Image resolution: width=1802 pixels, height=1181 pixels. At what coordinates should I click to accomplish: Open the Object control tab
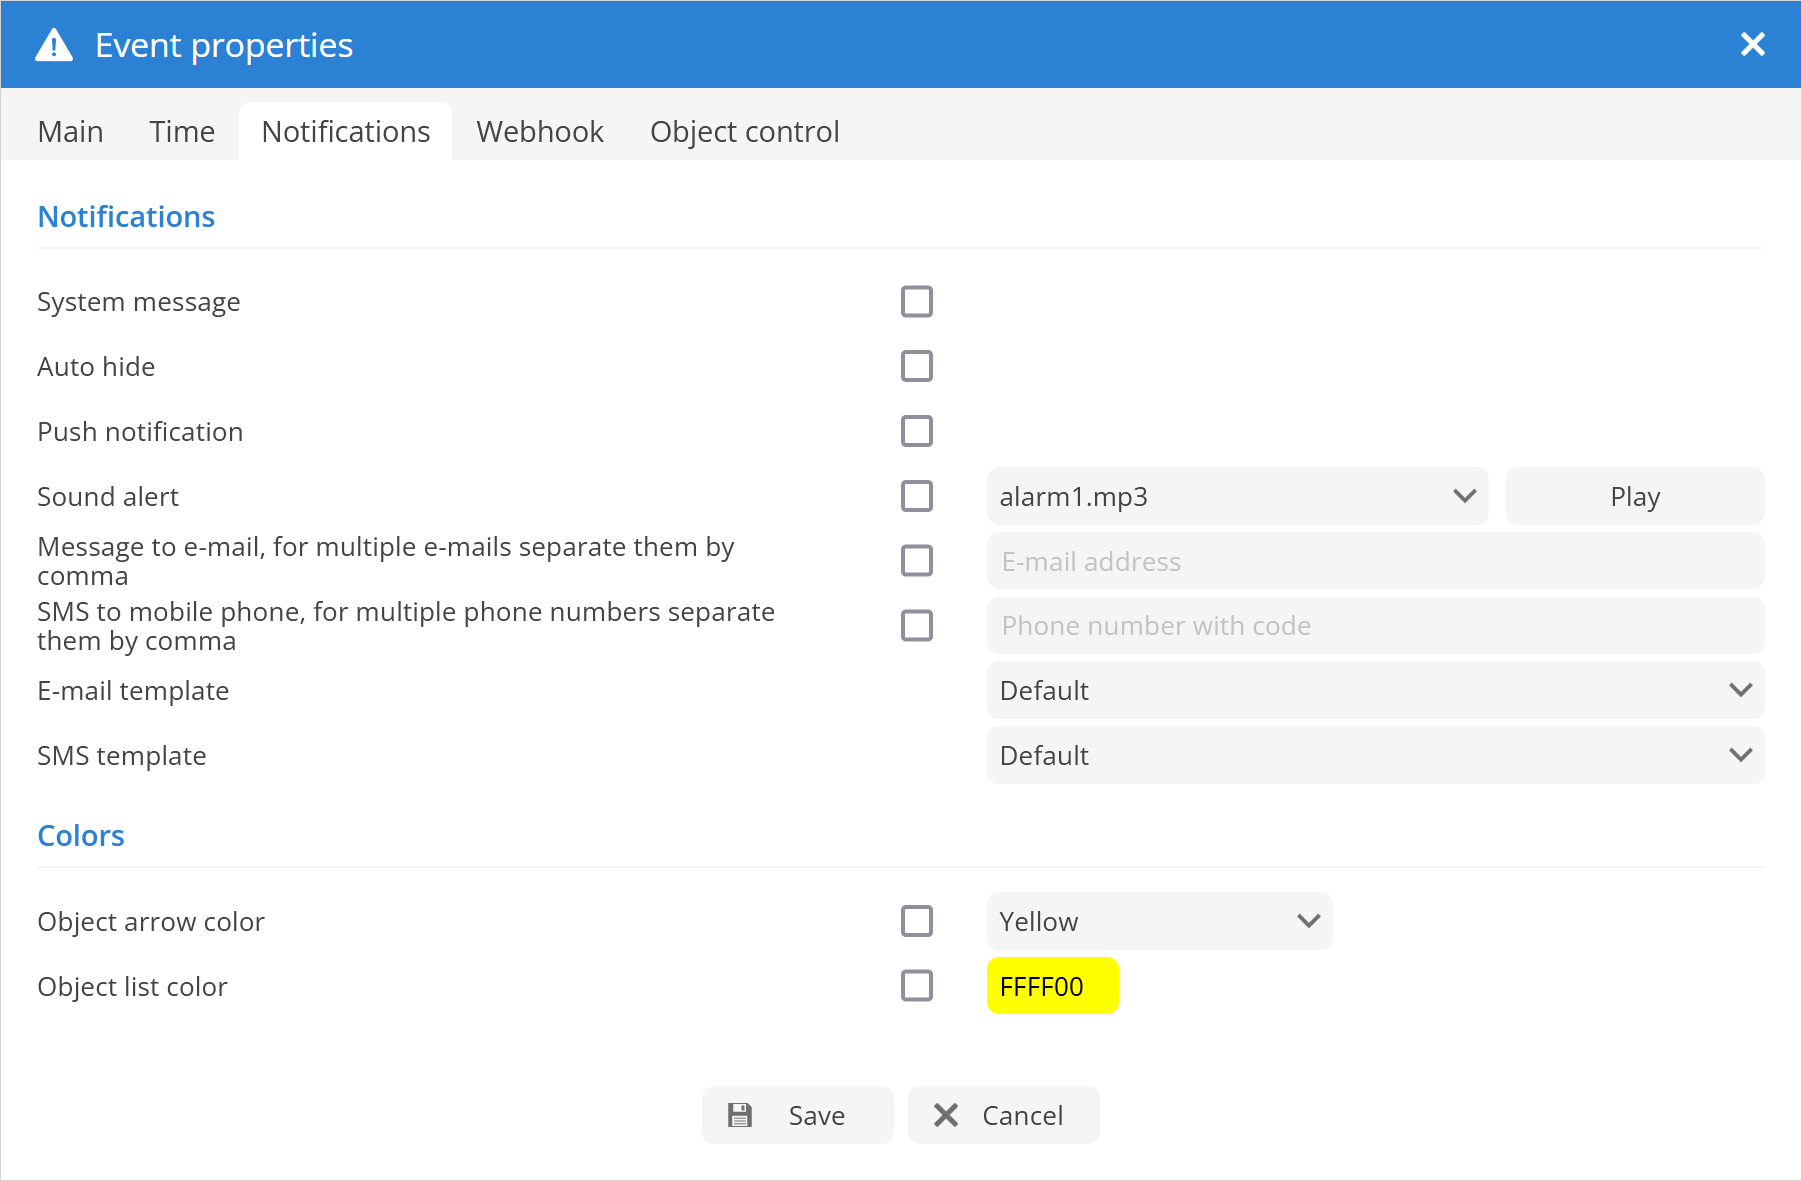(x=744, y=132)
